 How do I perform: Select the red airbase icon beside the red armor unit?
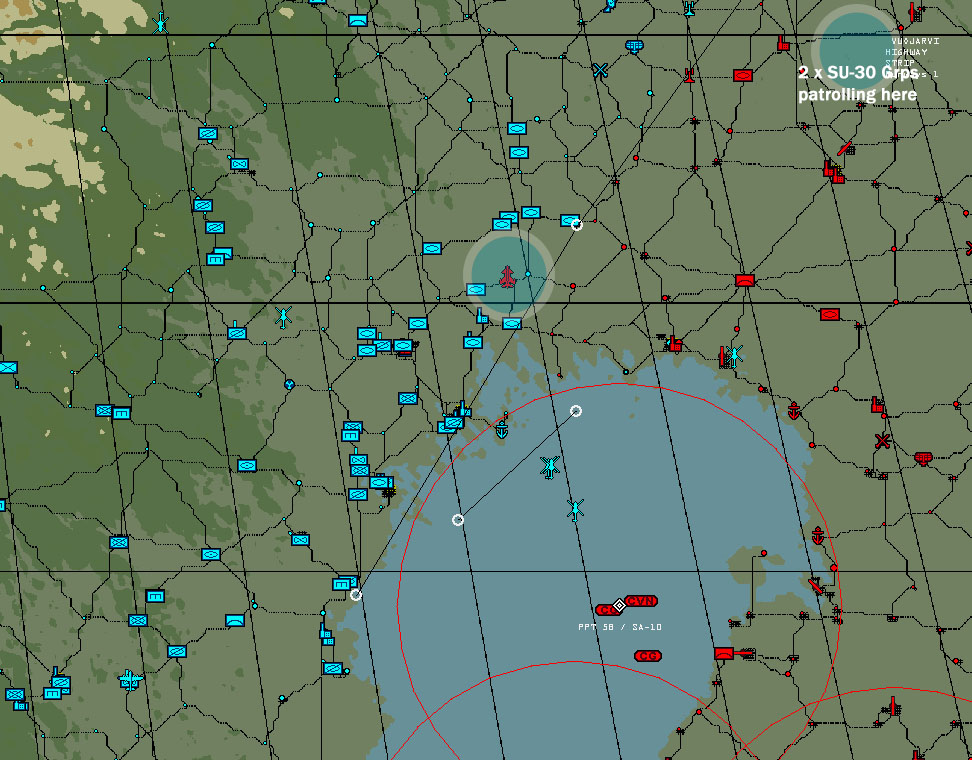689,76
